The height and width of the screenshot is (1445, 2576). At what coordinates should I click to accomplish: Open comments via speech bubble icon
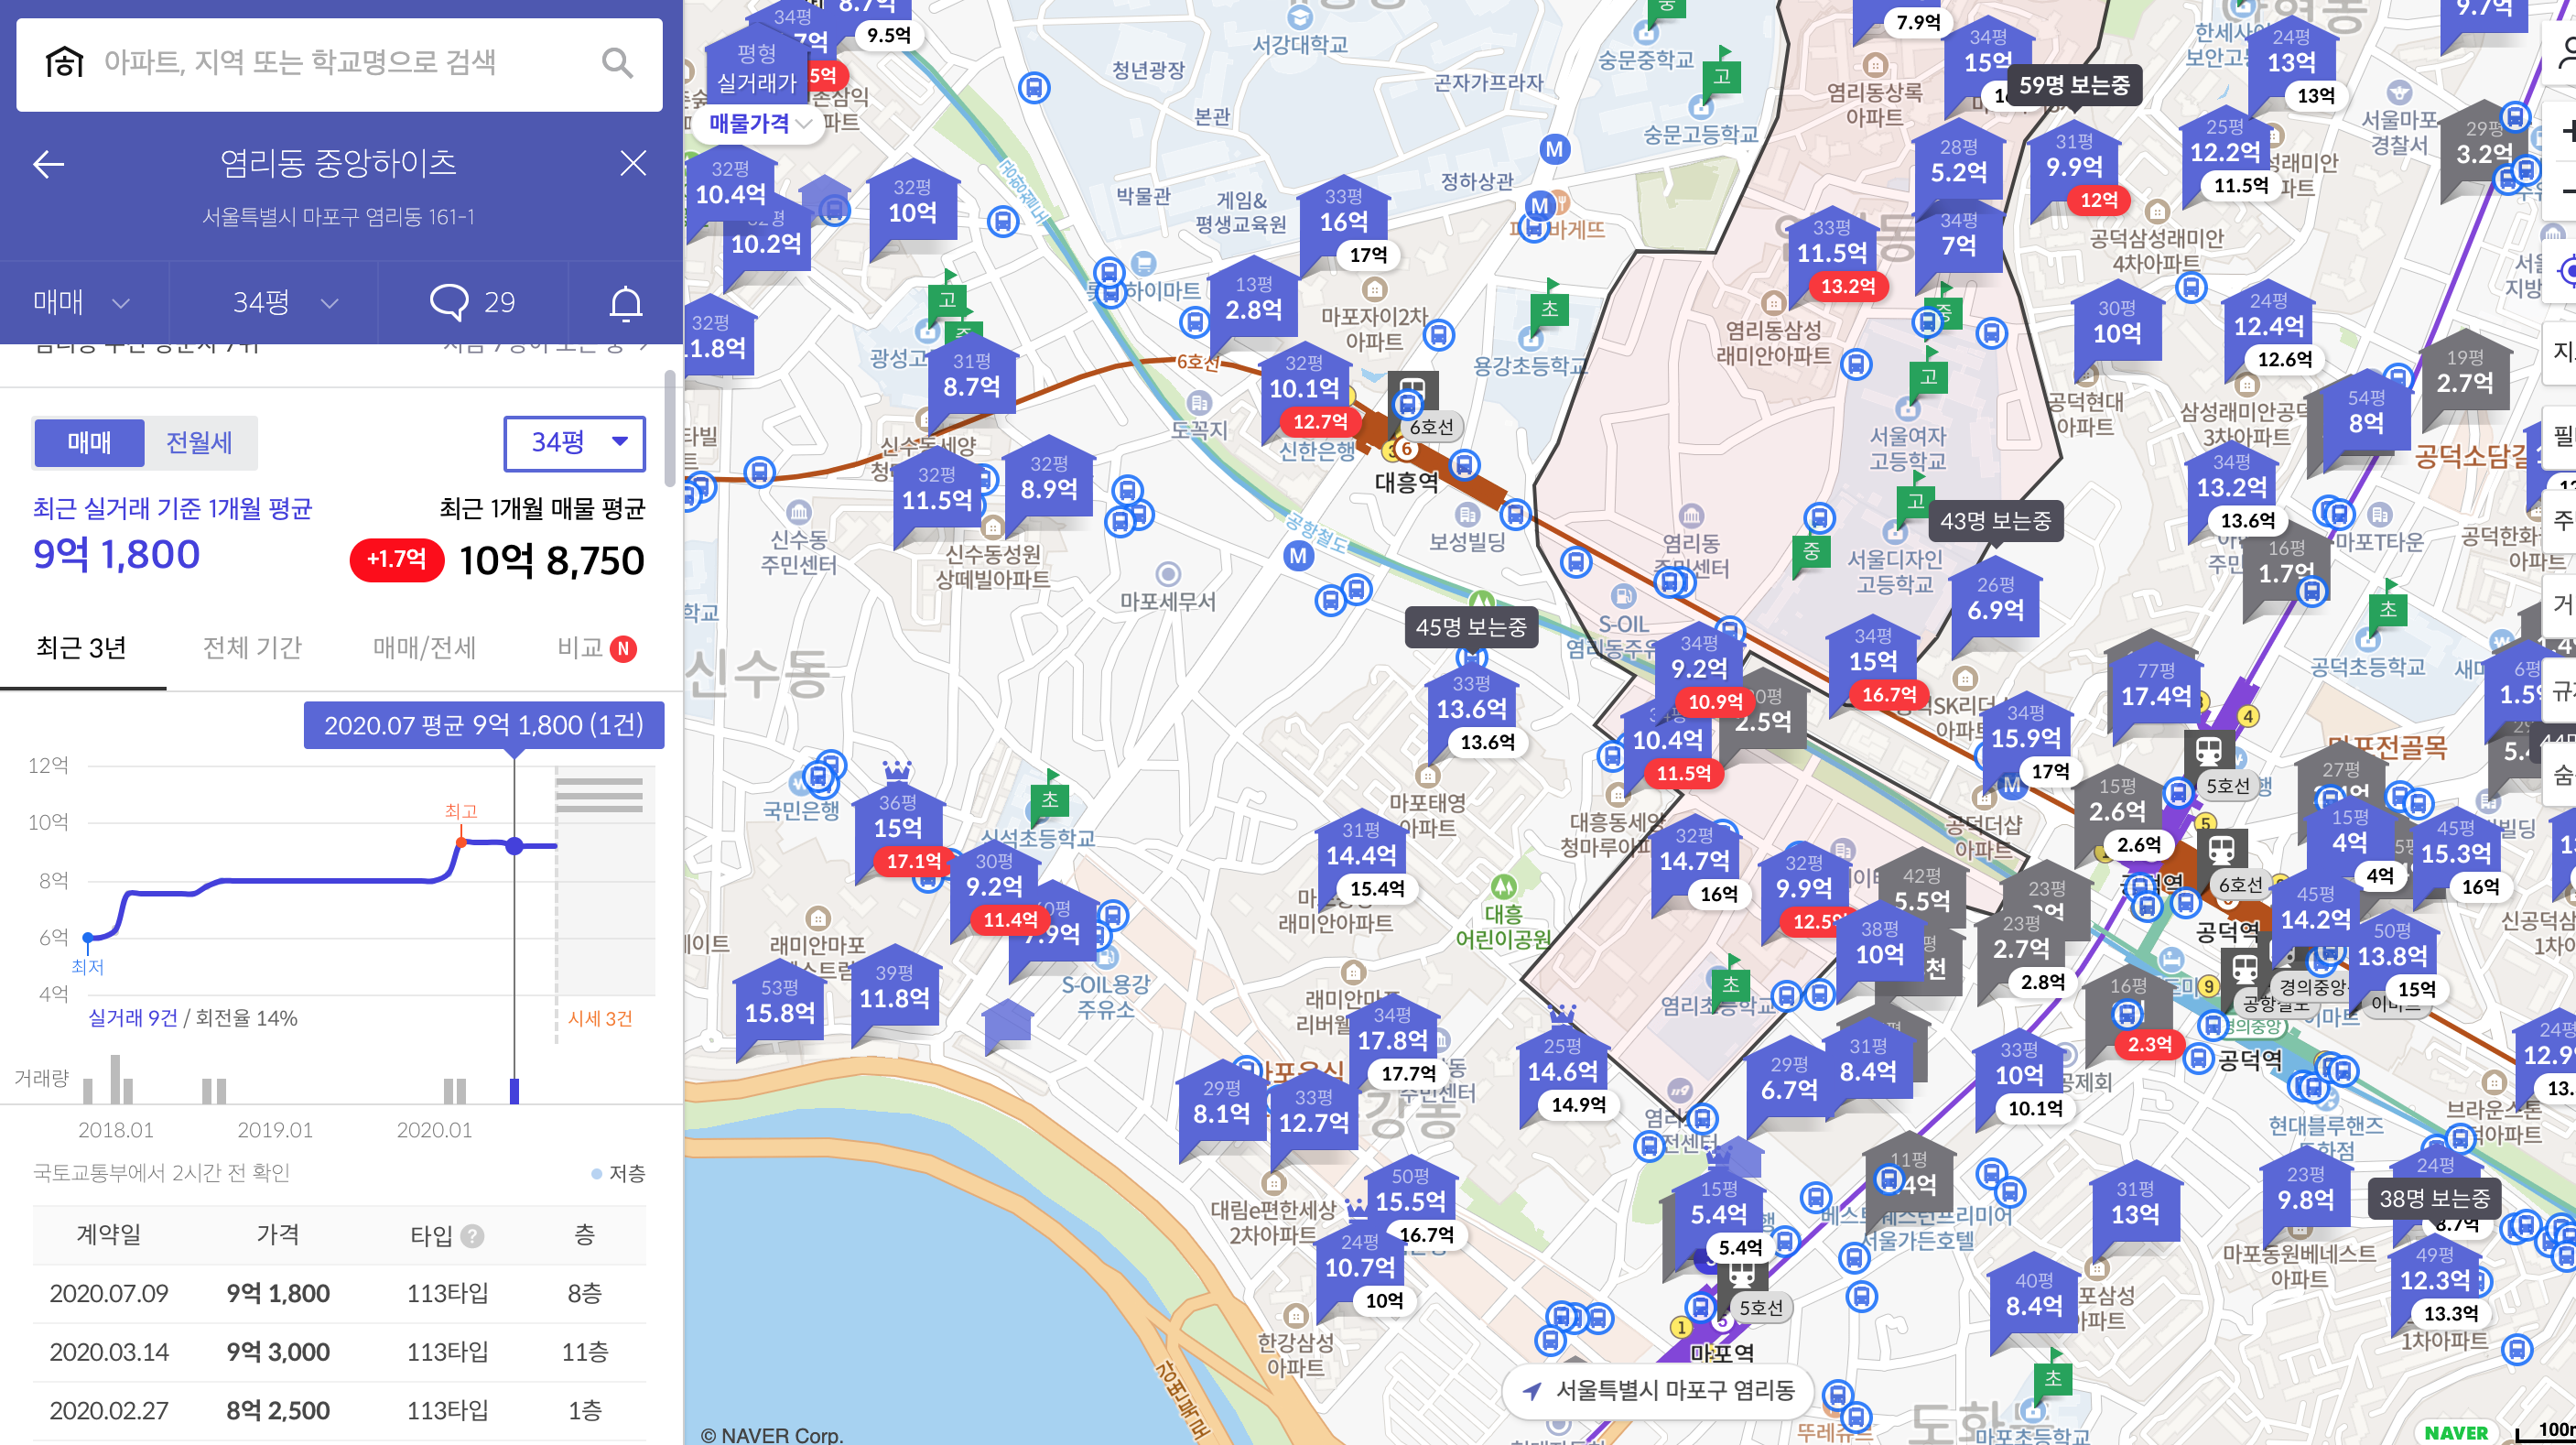point(449,302)
